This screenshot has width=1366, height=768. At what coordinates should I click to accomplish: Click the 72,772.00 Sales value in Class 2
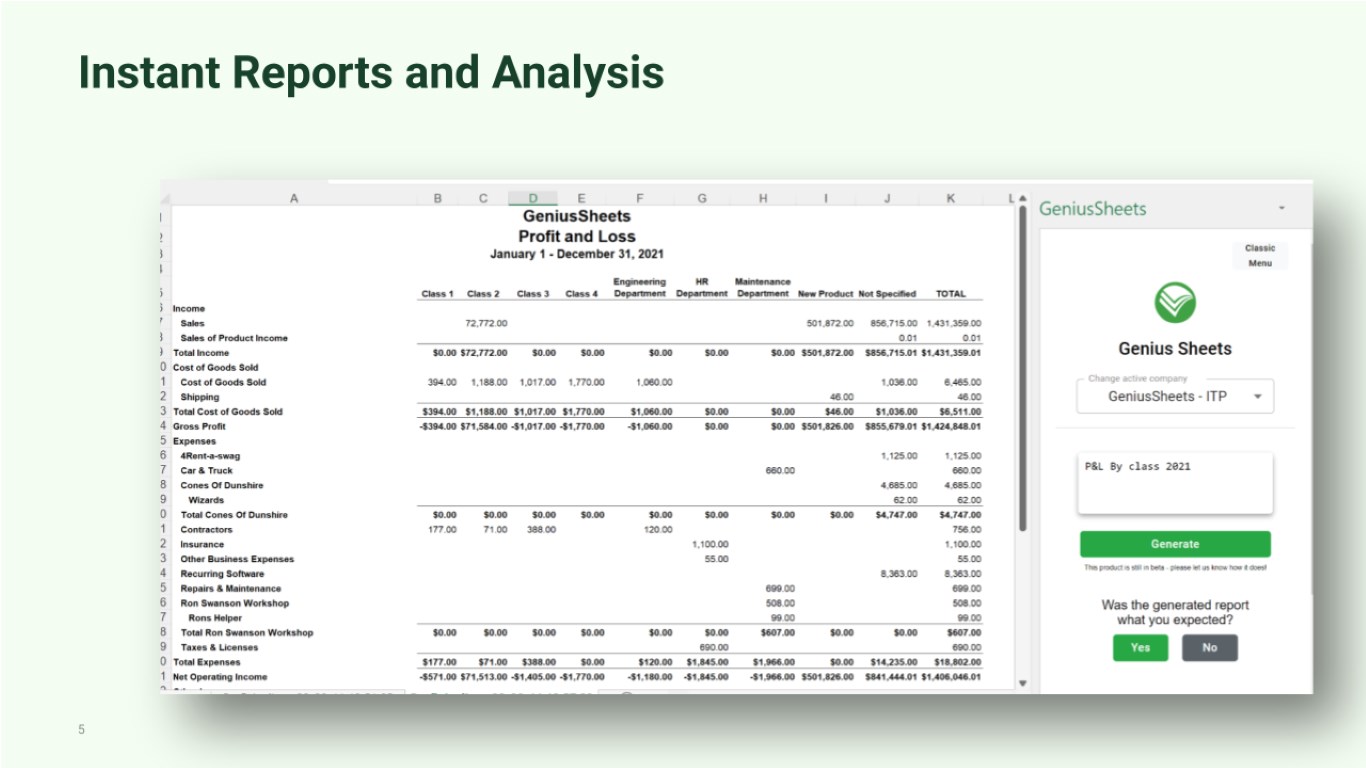tap(486, 323)
